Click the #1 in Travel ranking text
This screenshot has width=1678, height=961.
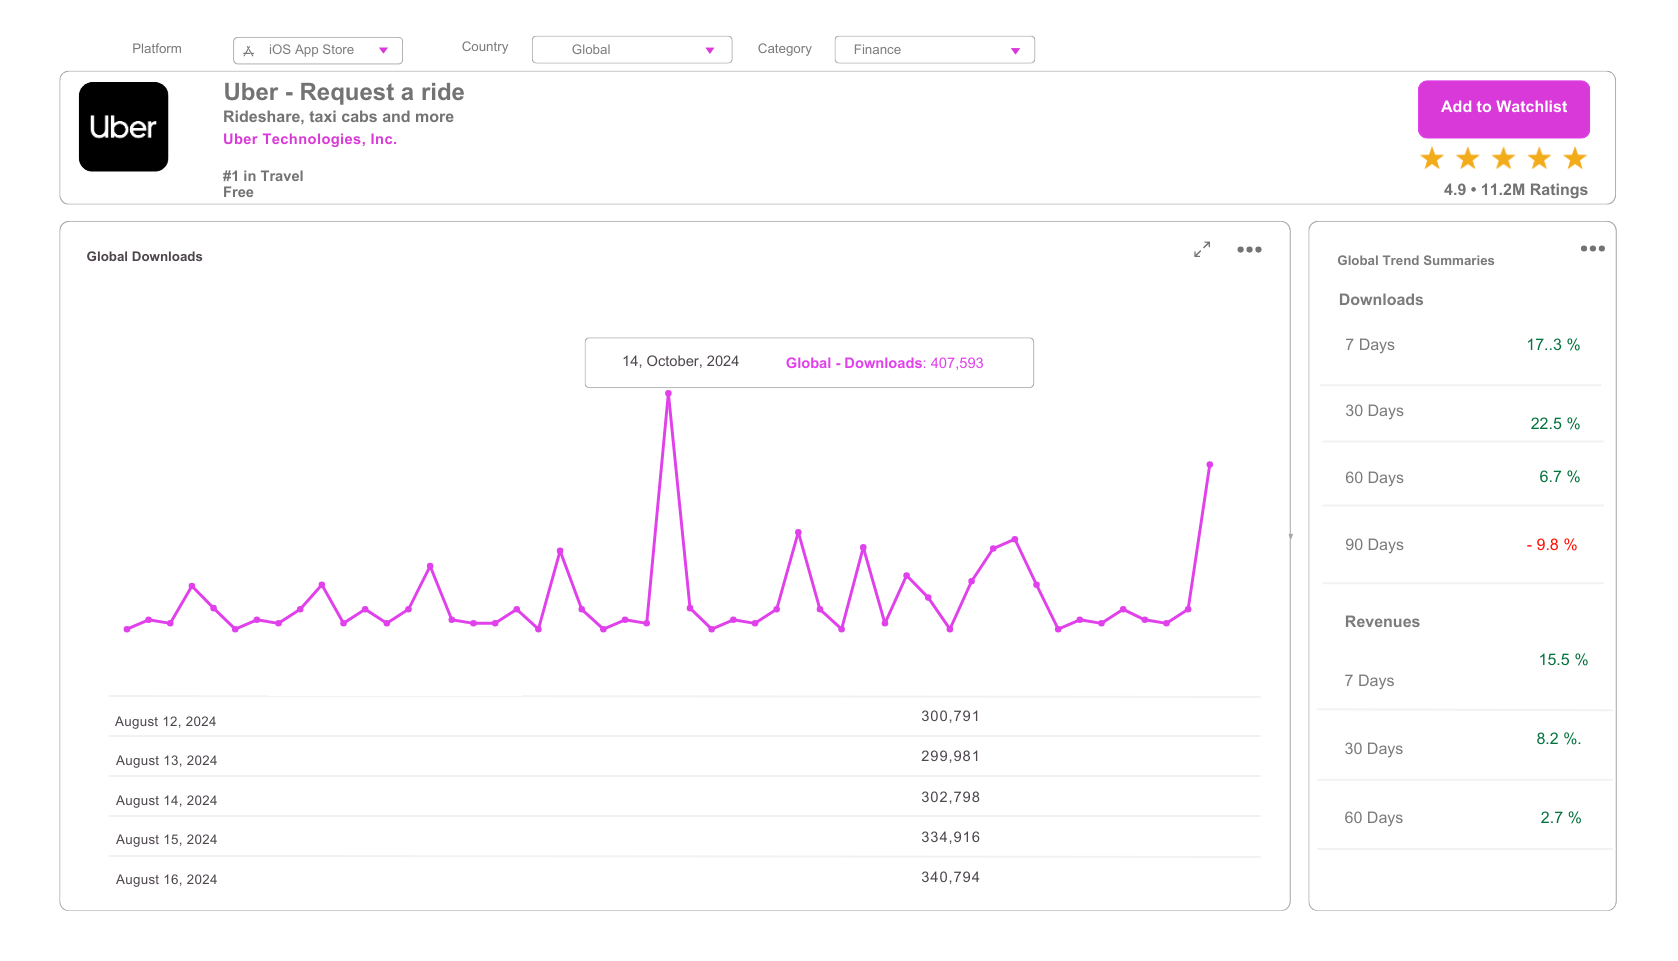[263, 176]
